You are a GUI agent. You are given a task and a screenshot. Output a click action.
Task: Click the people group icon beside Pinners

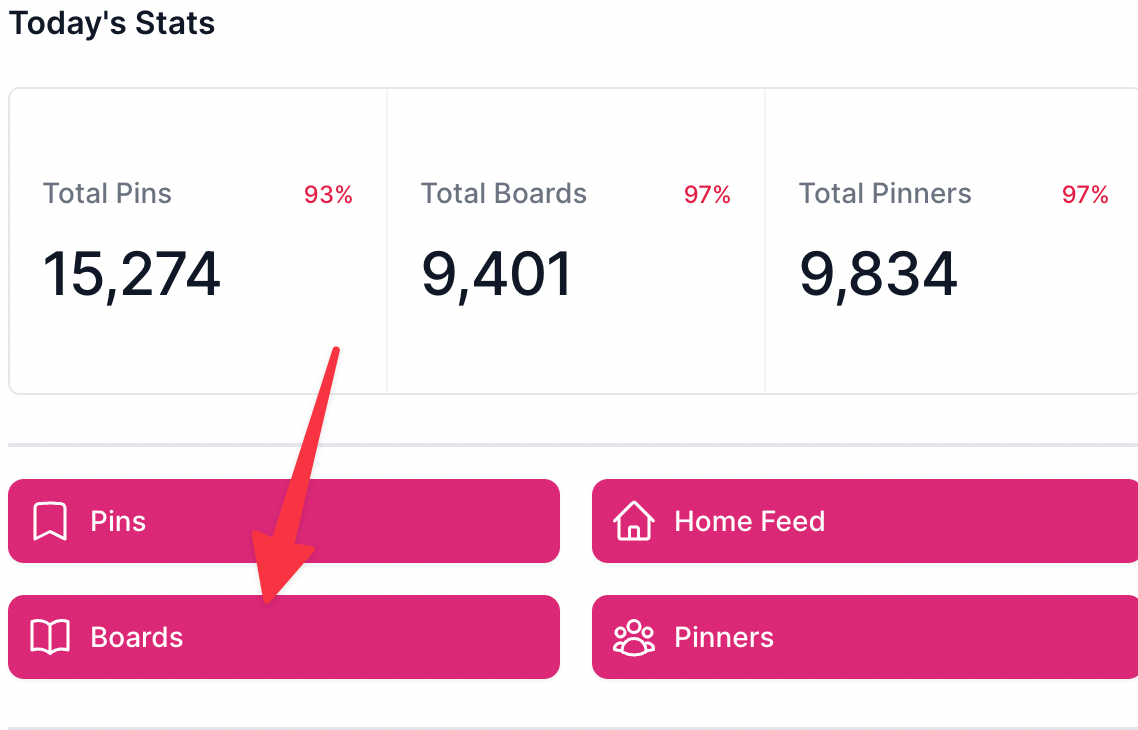(634, 637)
